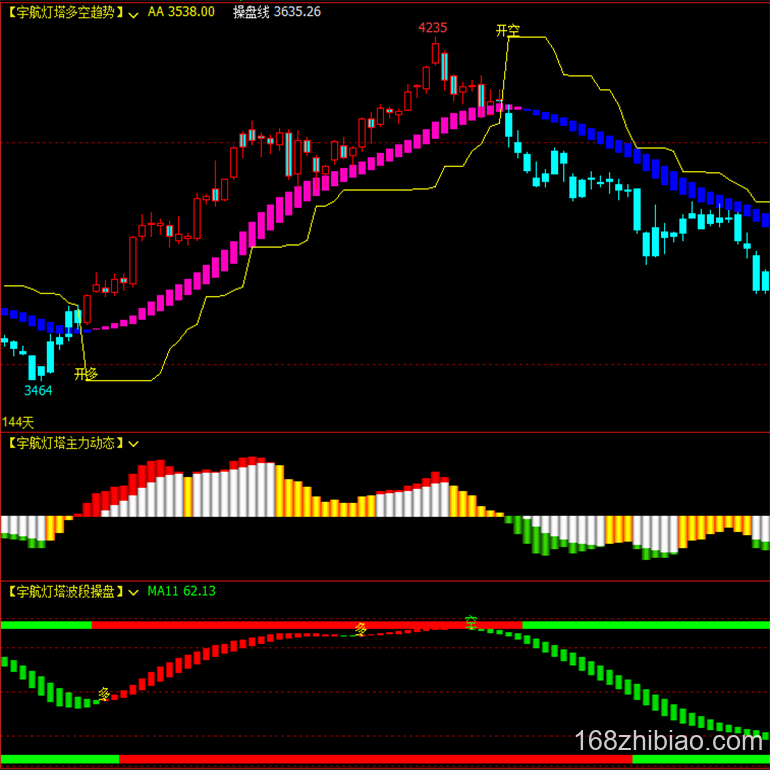Expand the 宇航灯塔波段操盘 indicator dropdown arrow
This screenshot has height=770, width=770.
pyautogui.click(x=134, y=592)
